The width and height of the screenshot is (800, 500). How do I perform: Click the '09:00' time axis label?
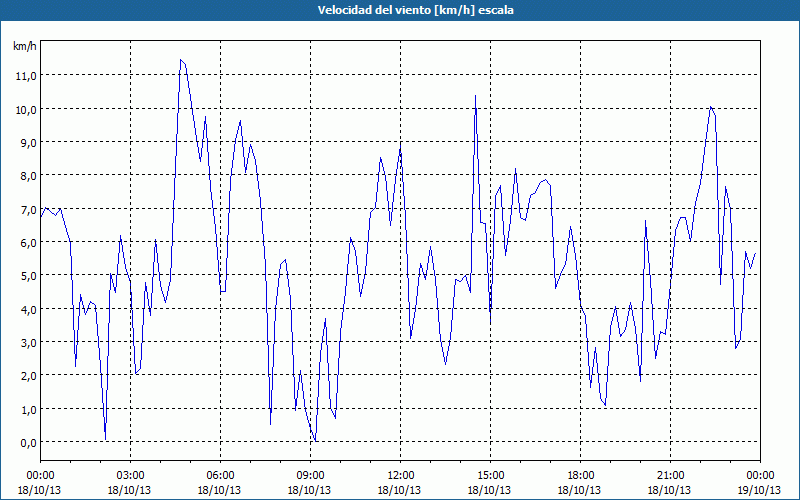tap(310, 476)
